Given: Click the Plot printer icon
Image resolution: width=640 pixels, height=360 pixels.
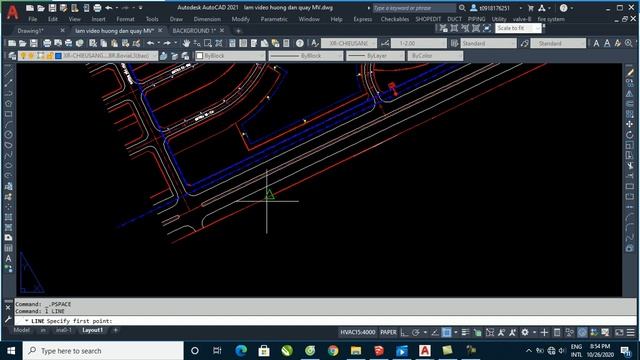Looking at the screenshot, I should coord(47,43).
